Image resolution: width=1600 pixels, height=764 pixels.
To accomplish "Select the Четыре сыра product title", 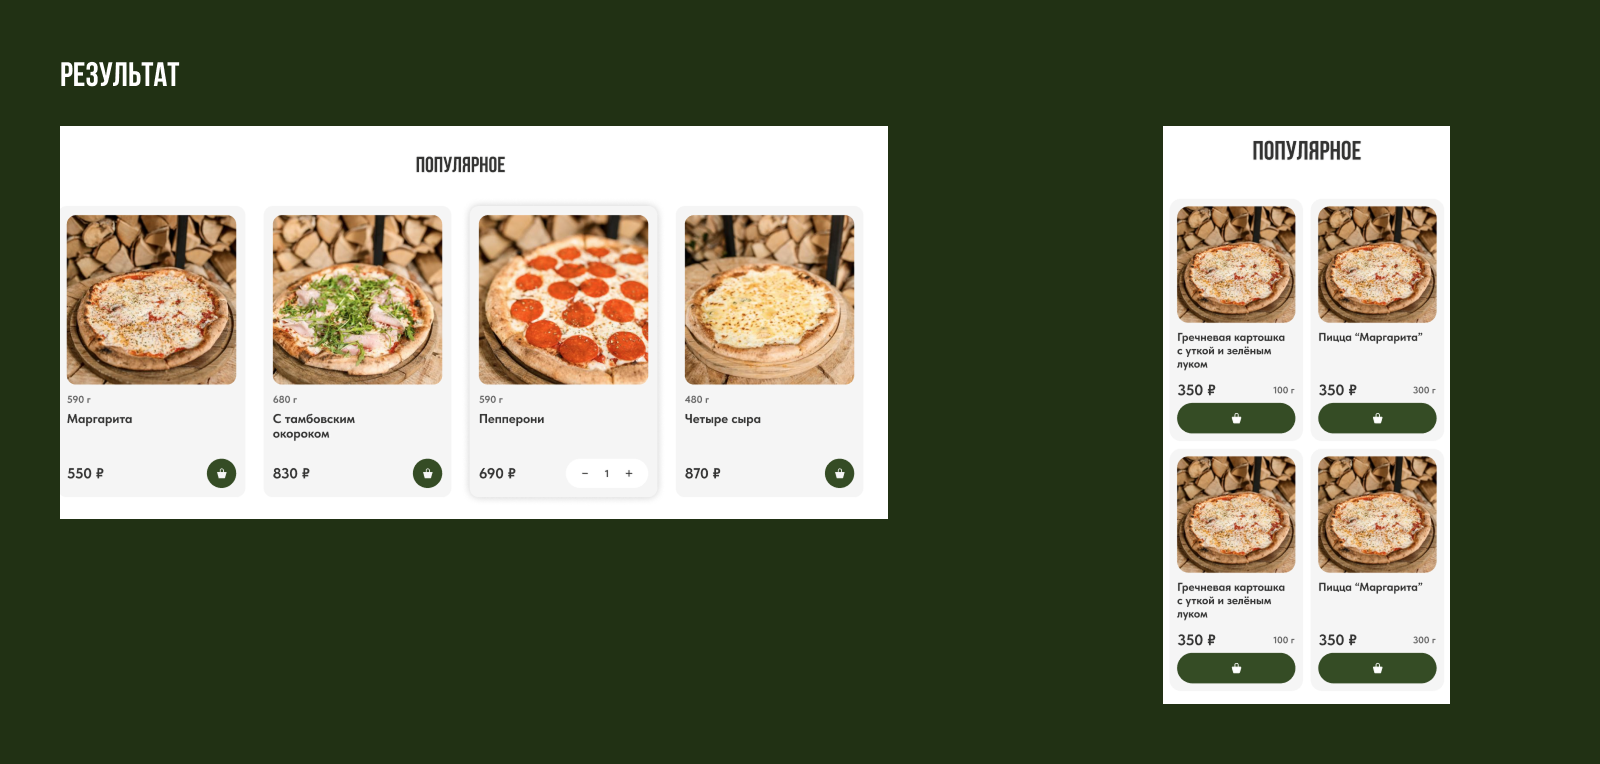I will tap(722, 419).
